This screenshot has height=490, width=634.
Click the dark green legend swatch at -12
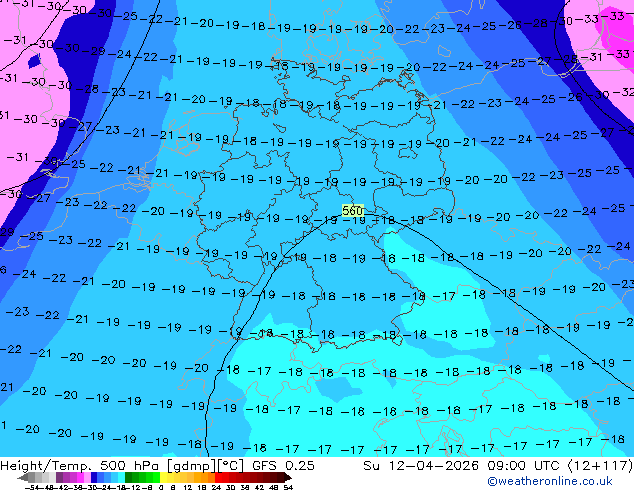pos(129,477)
